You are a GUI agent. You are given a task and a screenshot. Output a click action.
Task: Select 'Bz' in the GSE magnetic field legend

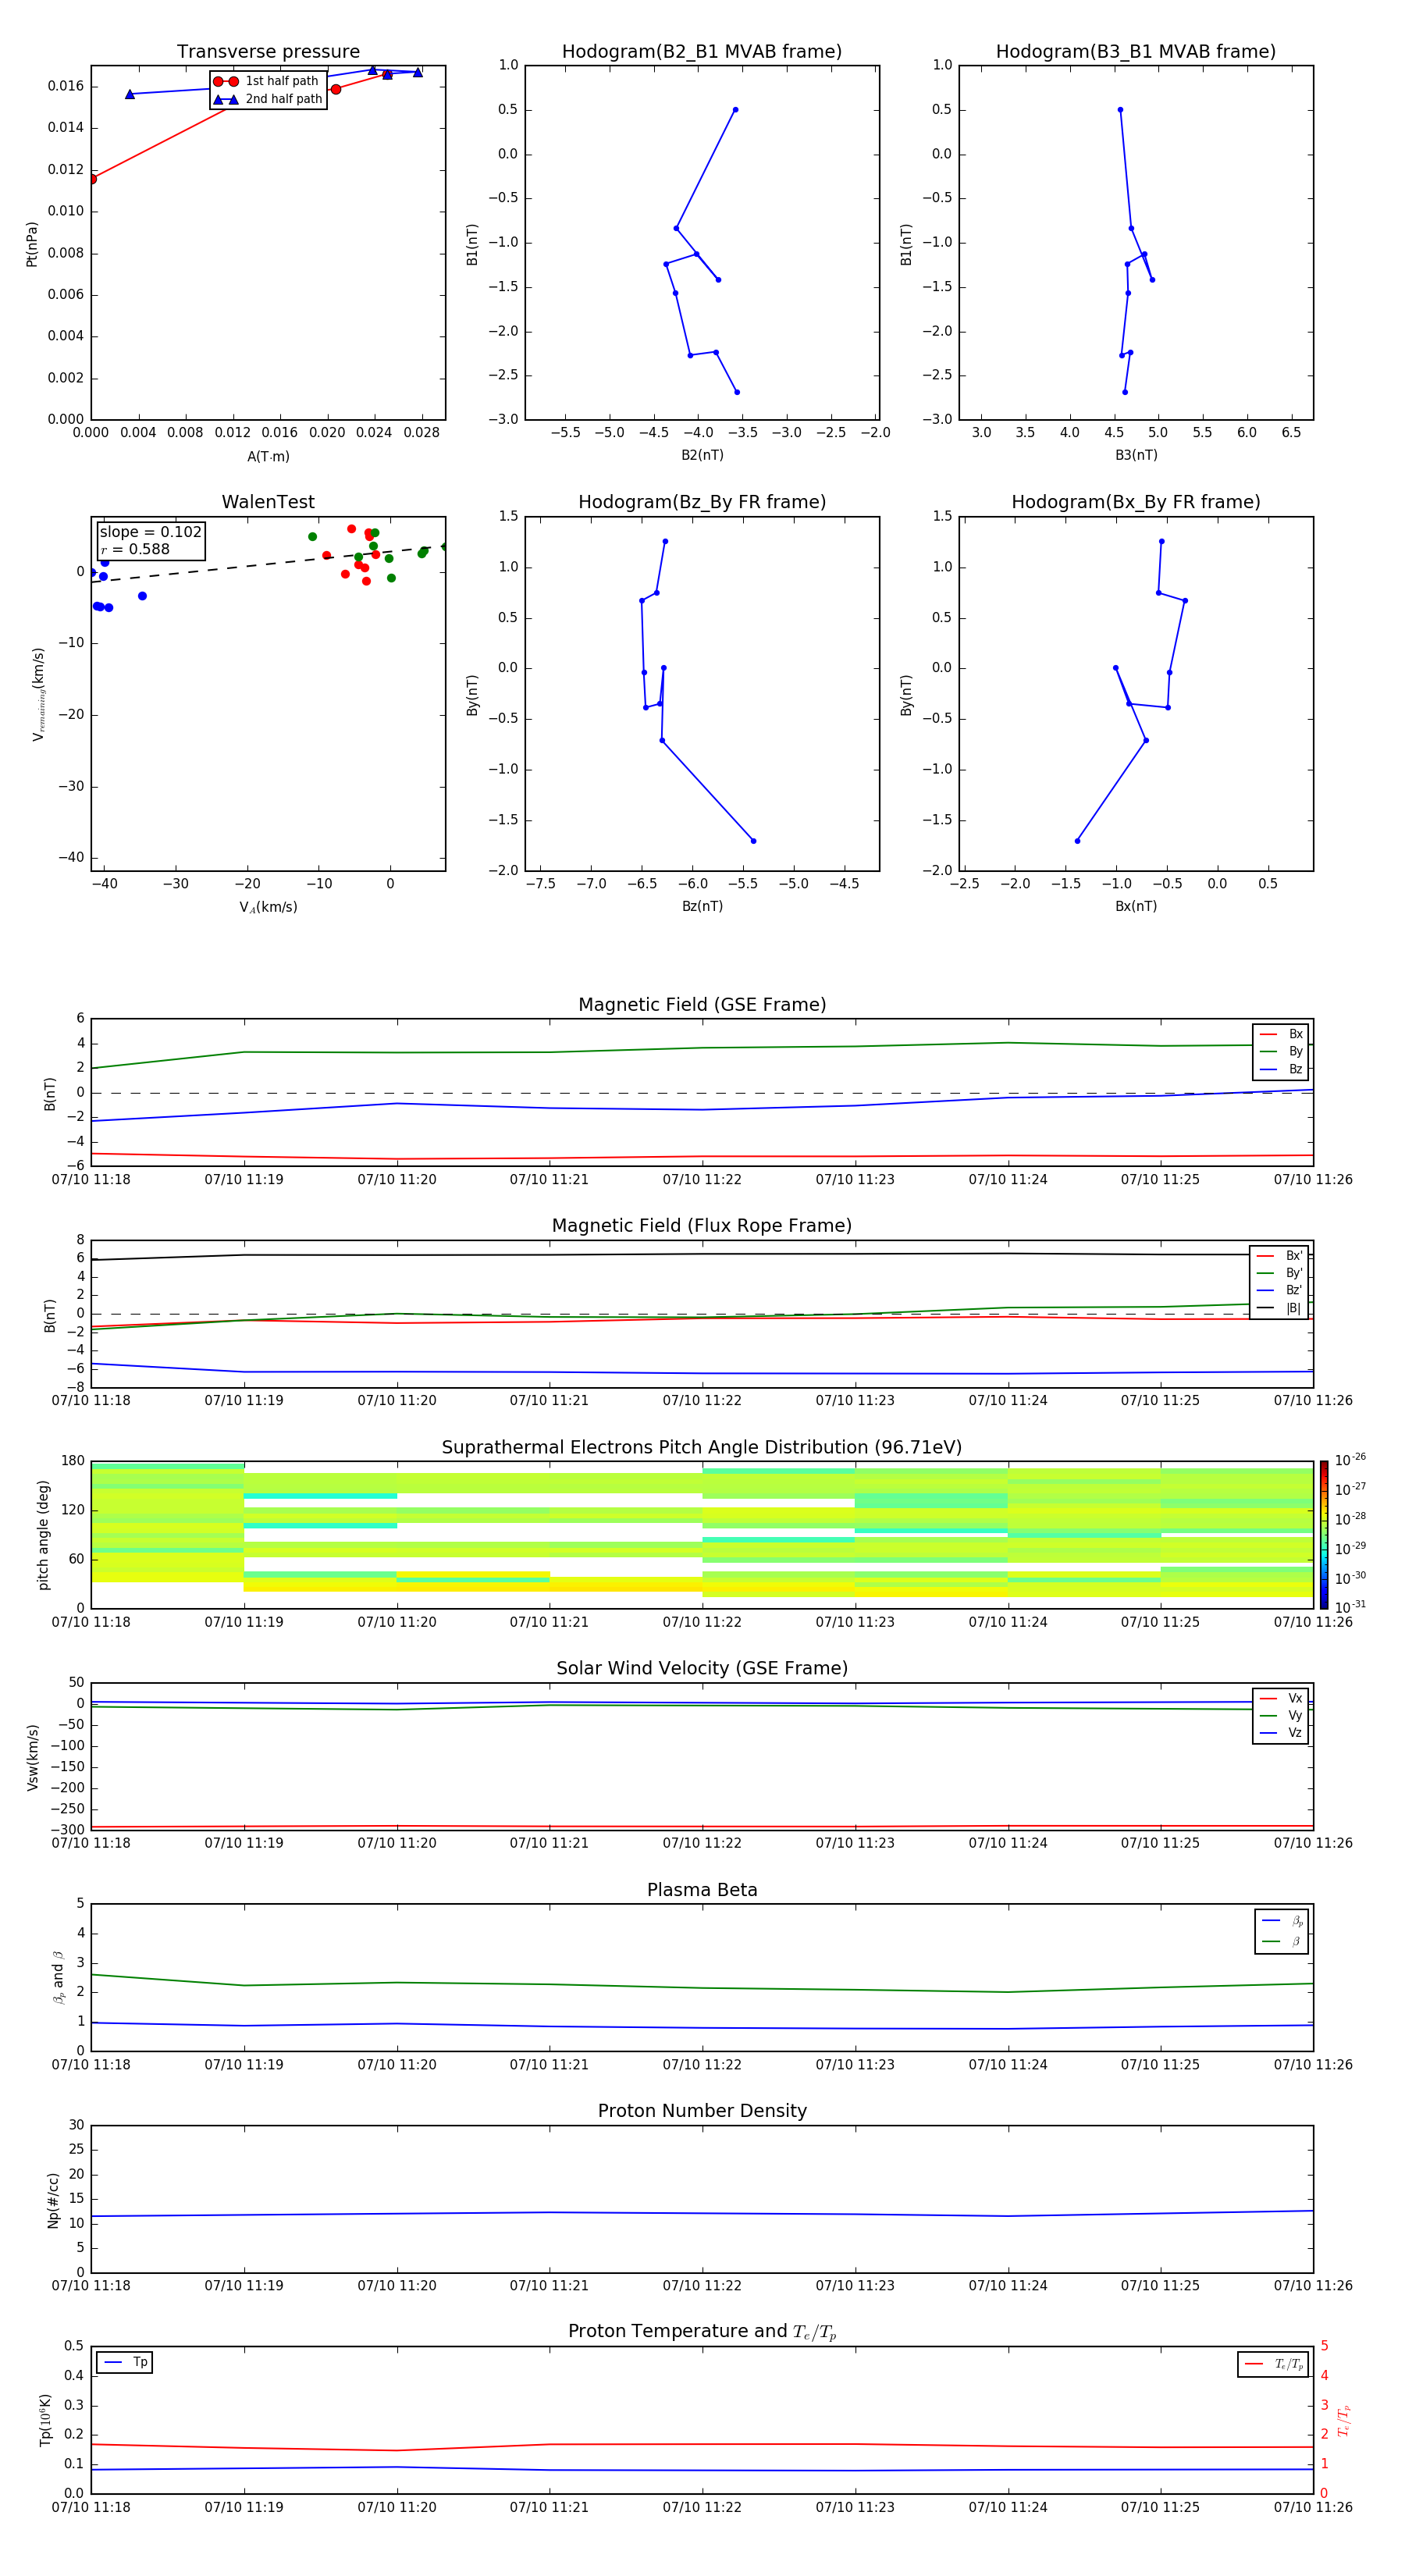(x=1281, y=1070)
